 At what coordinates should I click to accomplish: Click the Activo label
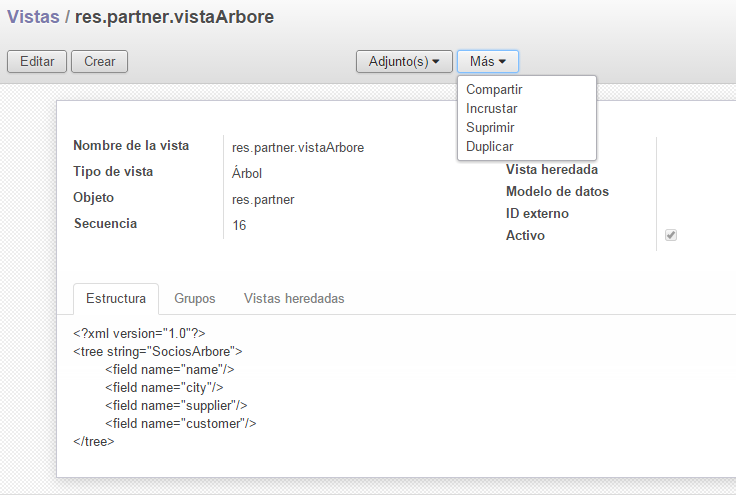pyautogui.click(x=525, y=236)
